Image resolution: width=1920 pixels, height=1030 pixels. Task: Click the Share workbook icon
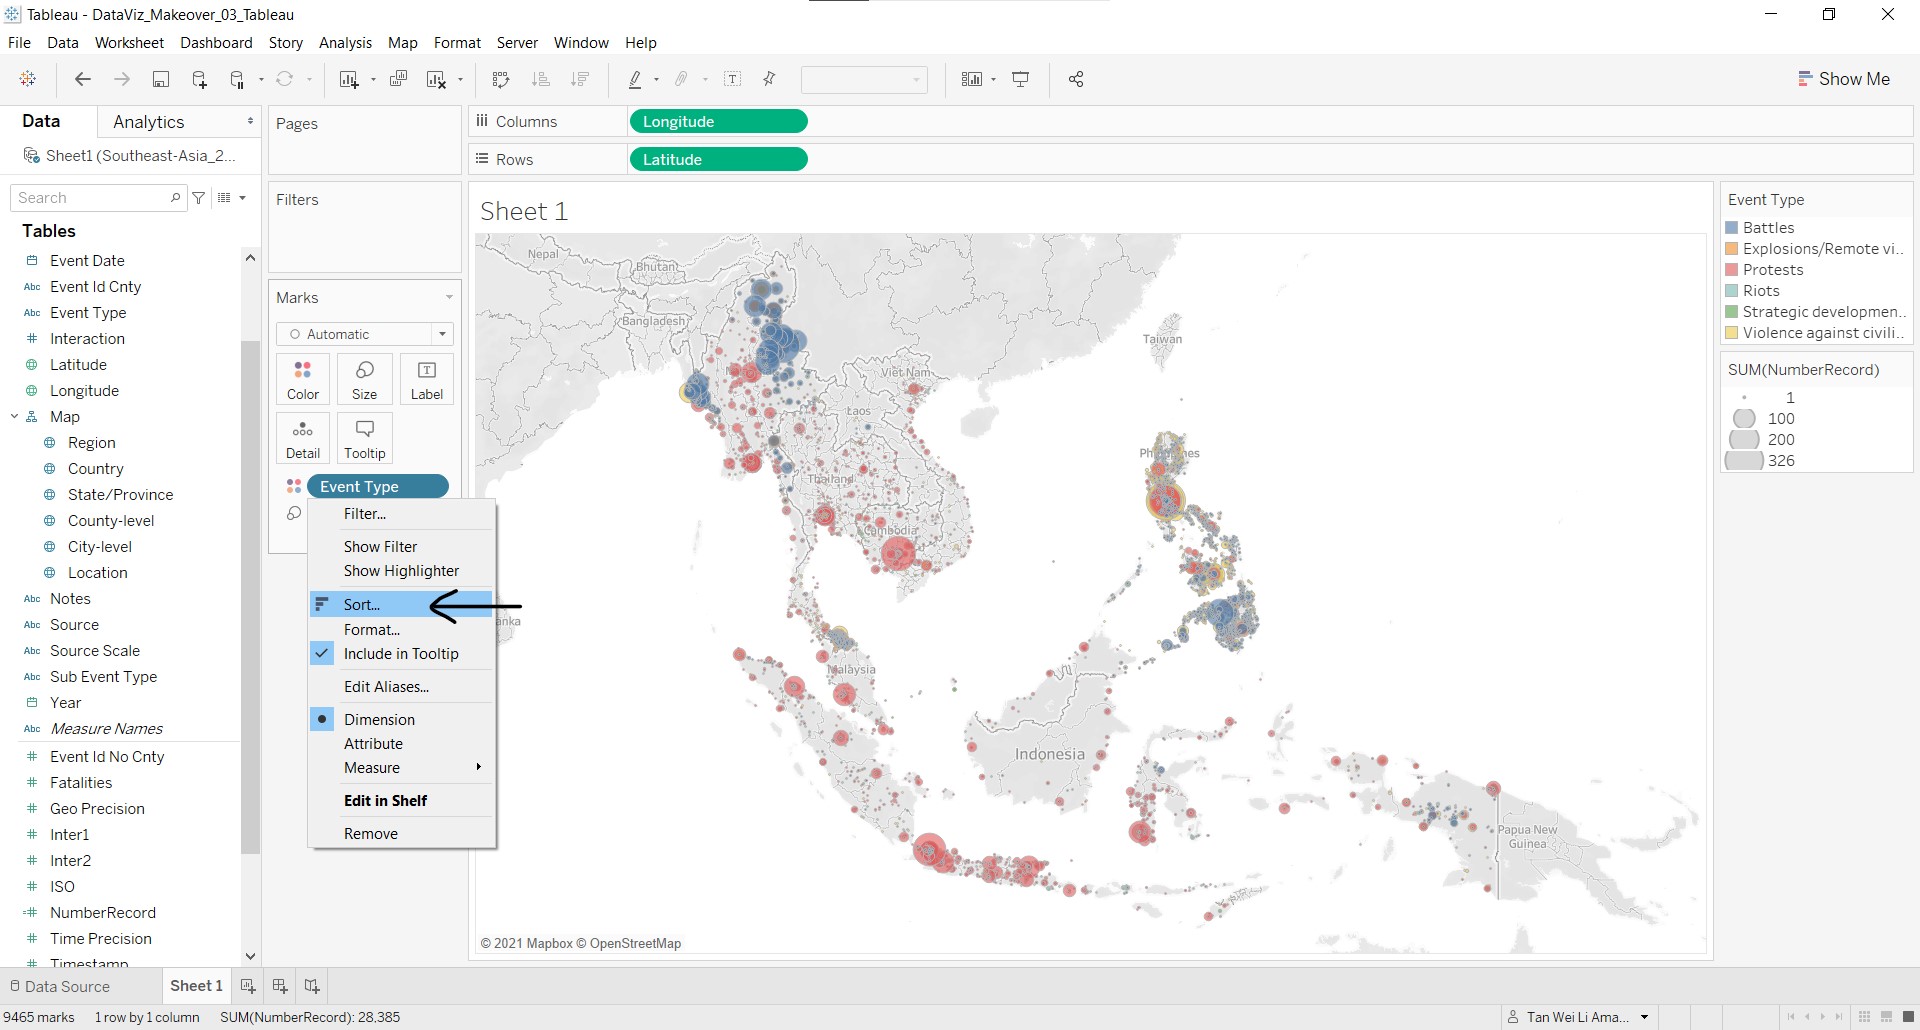(1076, 80)
